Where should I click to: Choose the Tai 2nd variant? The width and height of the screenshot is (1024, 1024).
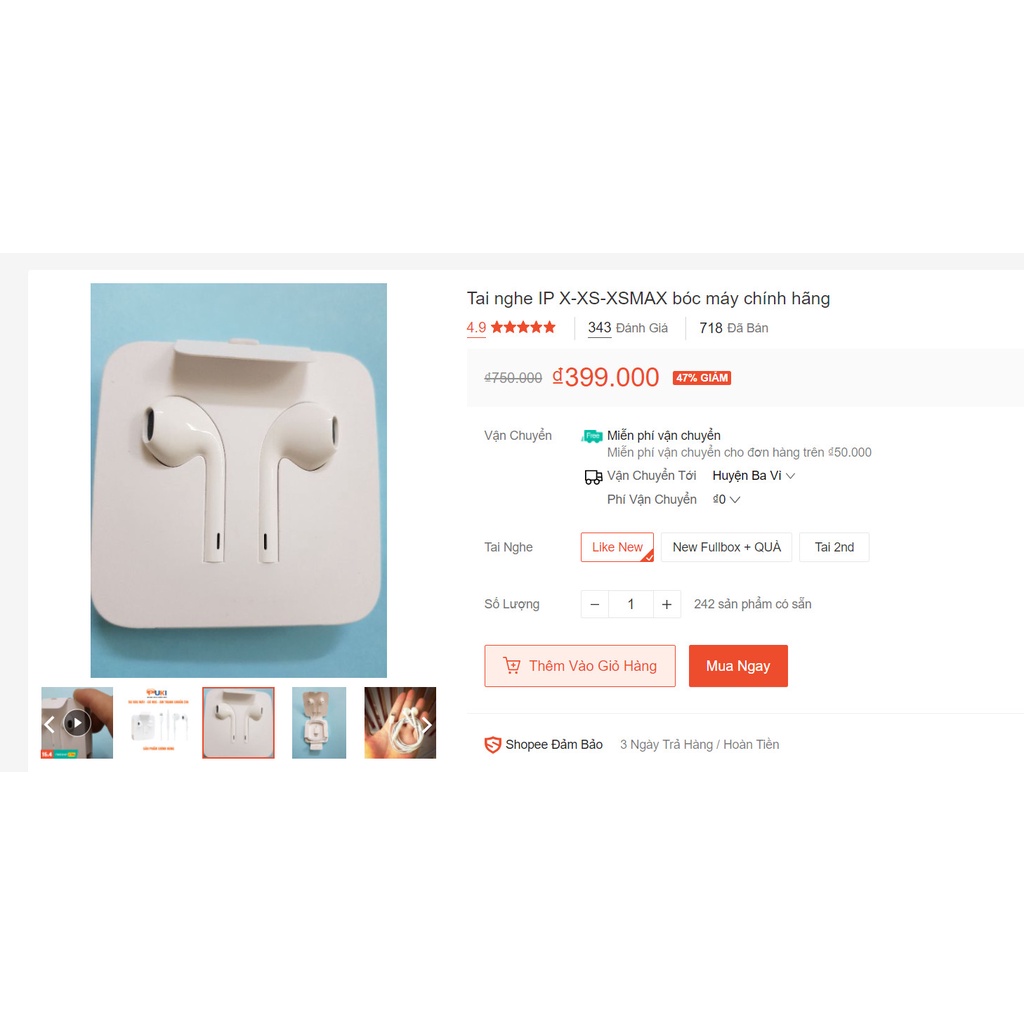834,547
